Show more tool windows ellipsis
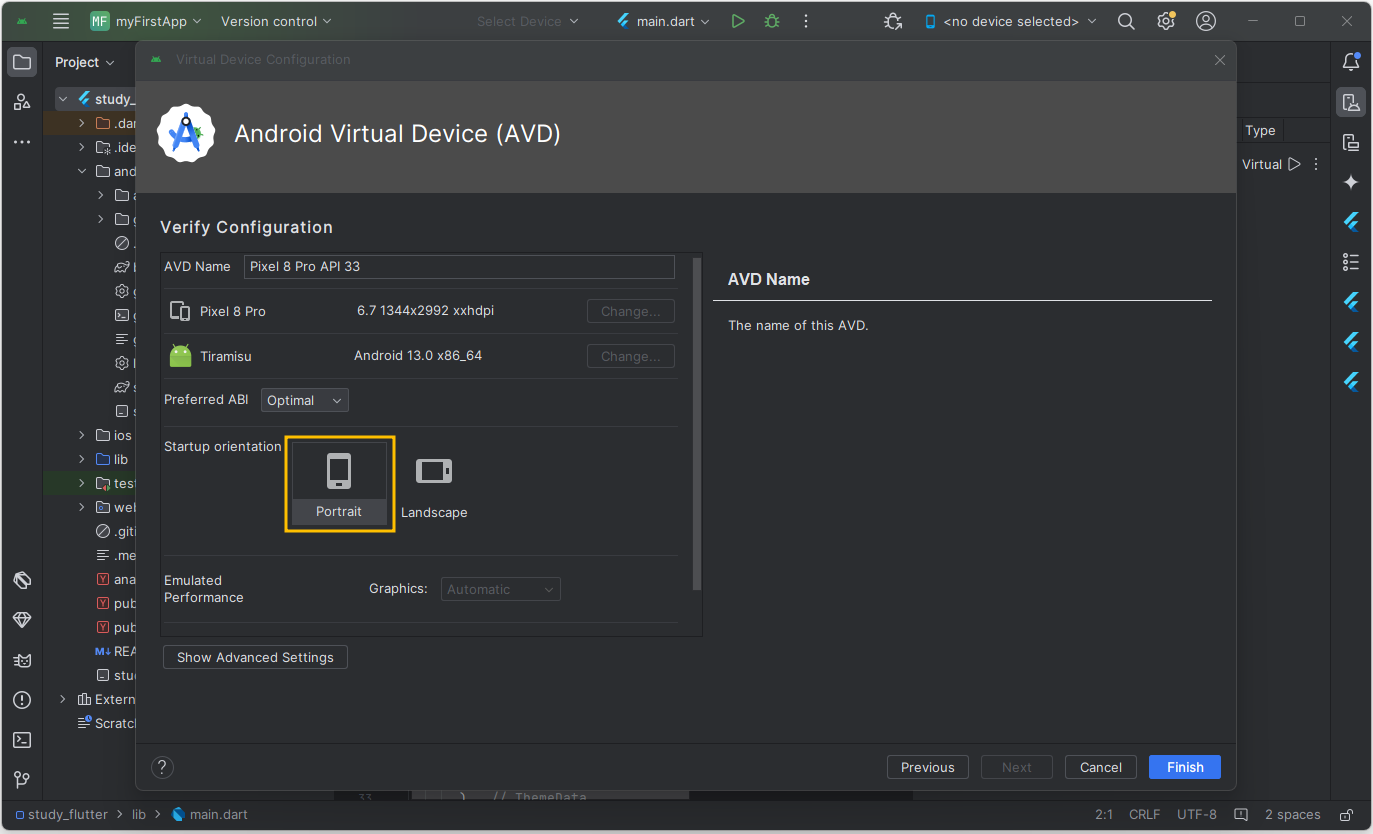Image resolution: width=1373 pixels, height=834 pixels. pyautogui.click(x=22, y=142)
